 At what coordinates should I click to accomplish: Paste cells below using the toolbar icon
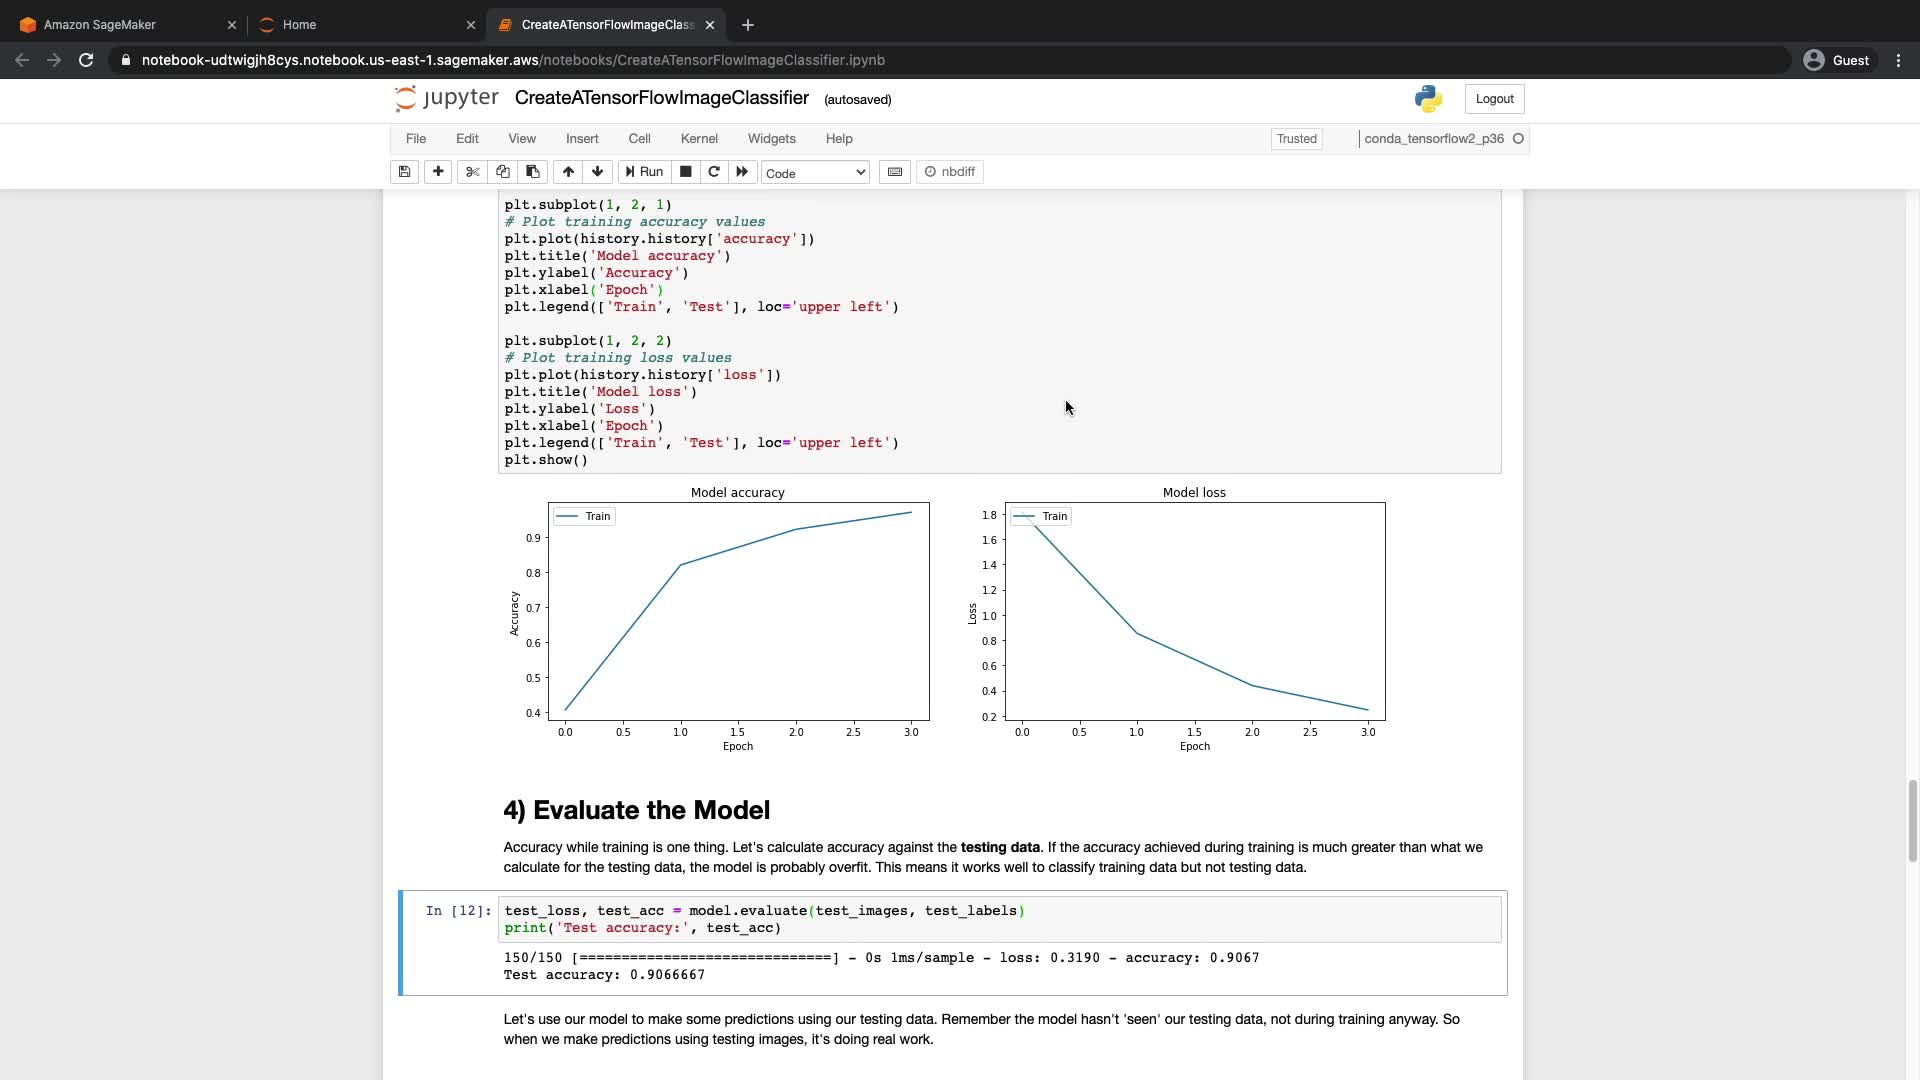click(533, 172)
